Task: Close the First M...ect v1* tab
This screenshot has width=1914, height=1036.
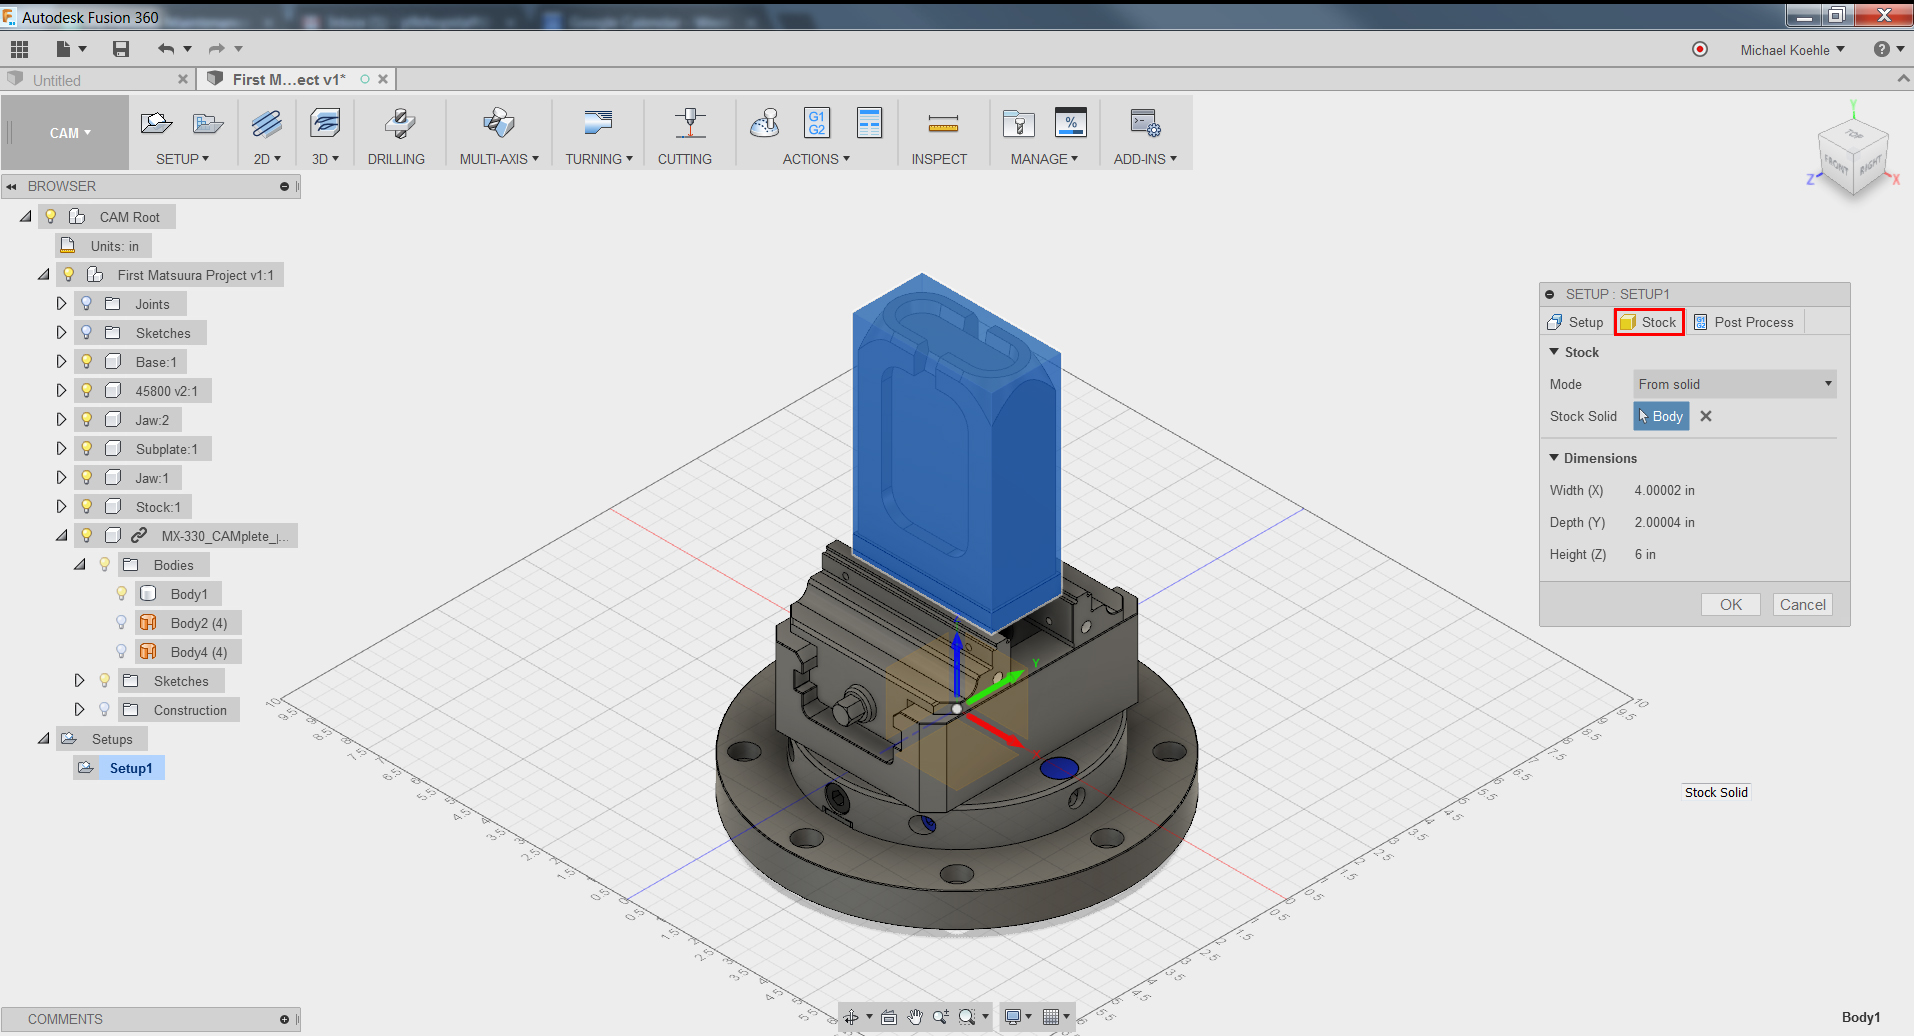Action: pos(383,79)
